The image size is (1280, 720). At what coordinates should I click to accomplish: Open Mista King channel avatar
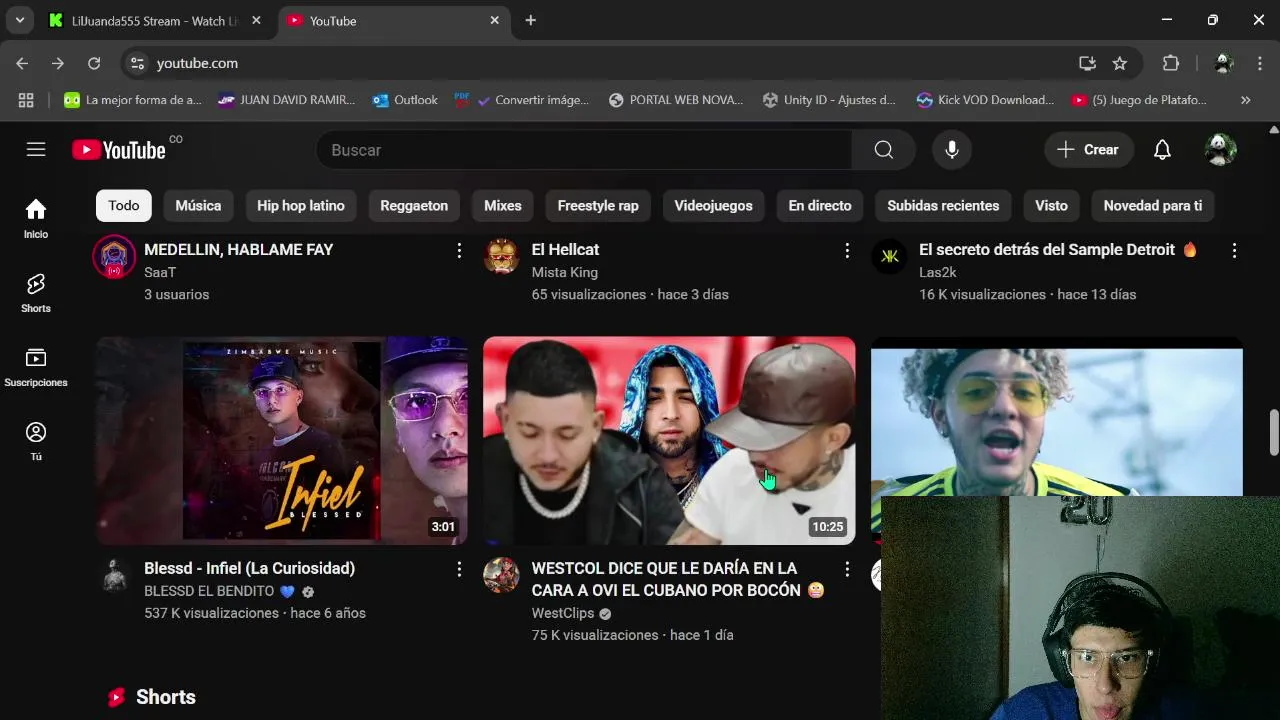[x=501, y=256]
